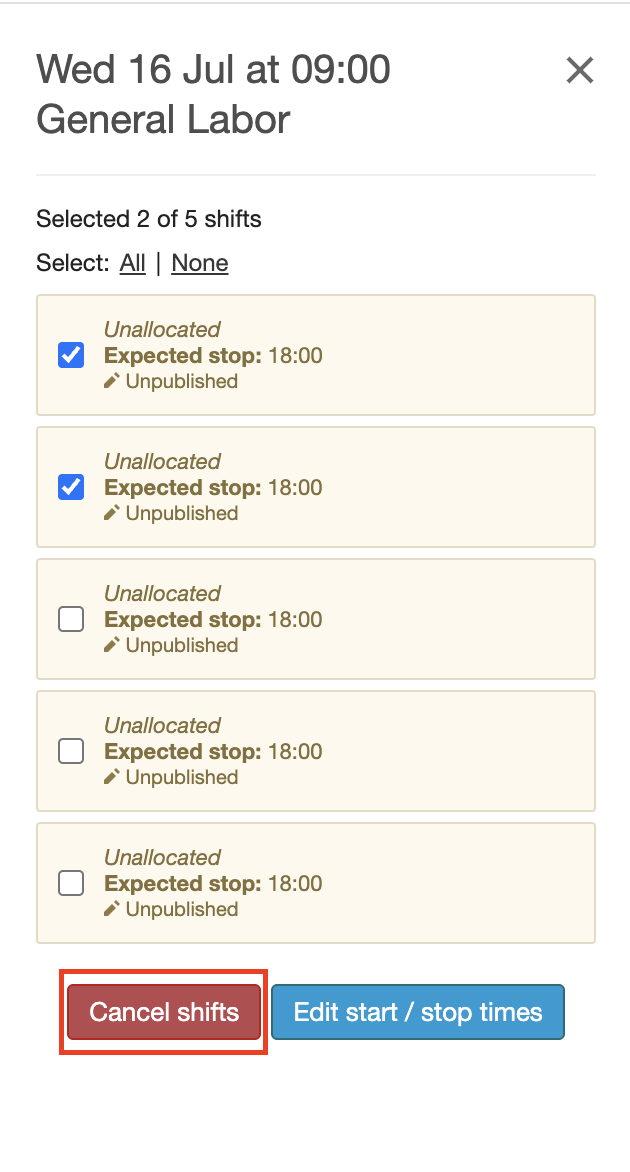Choose the None selection link
The width and height of the screenshot is (630, 1172).
tap(200, 263)
